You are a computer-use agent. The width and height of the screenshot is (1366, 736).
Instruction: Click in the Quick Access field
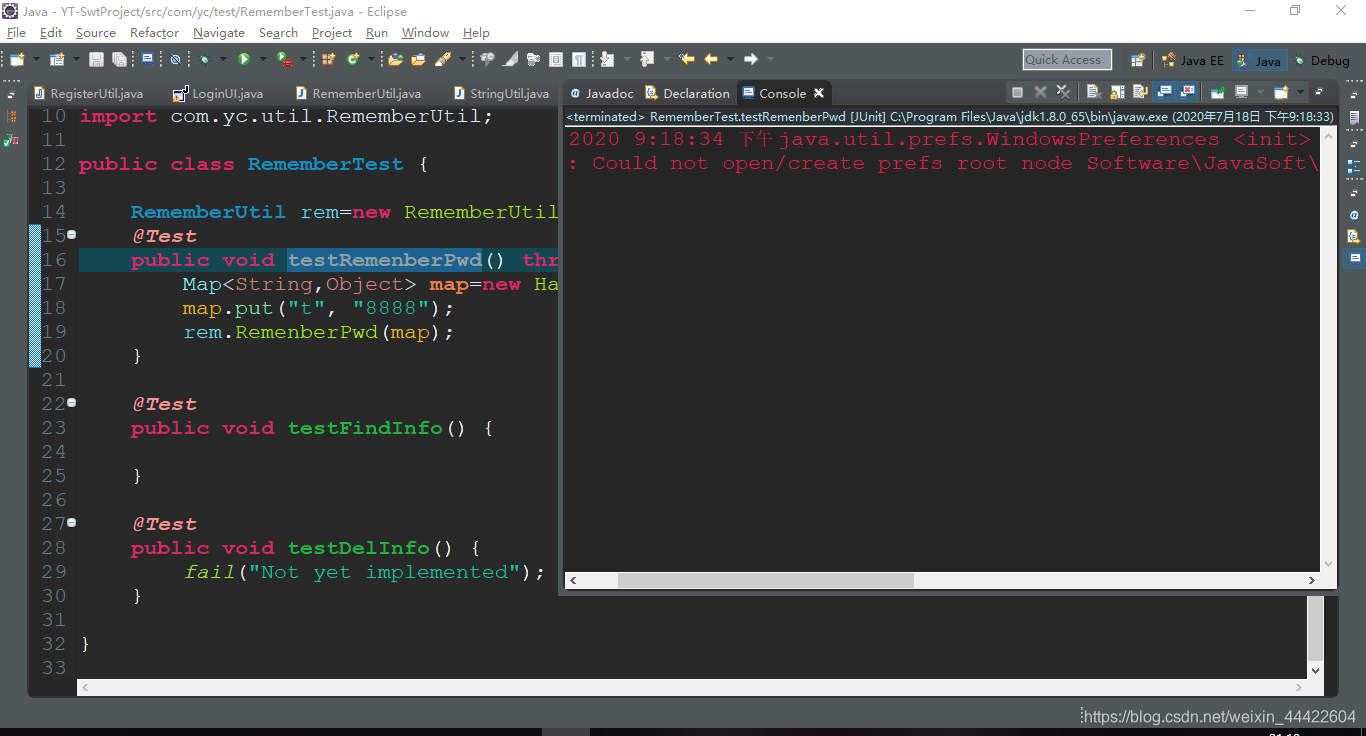tap(1067, 60)
